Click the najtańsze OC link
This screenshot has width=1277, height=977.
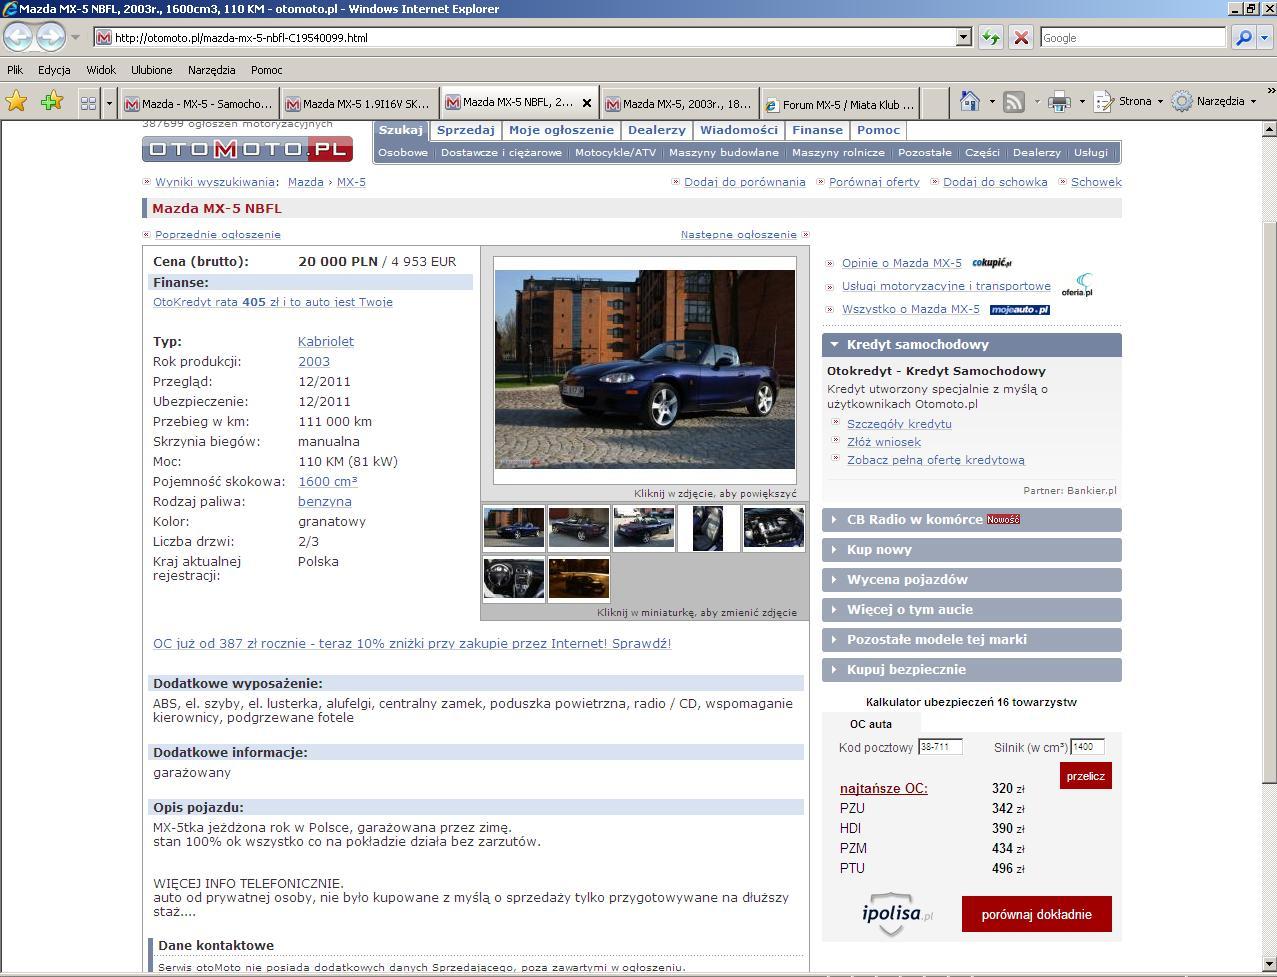click(884, 788)
